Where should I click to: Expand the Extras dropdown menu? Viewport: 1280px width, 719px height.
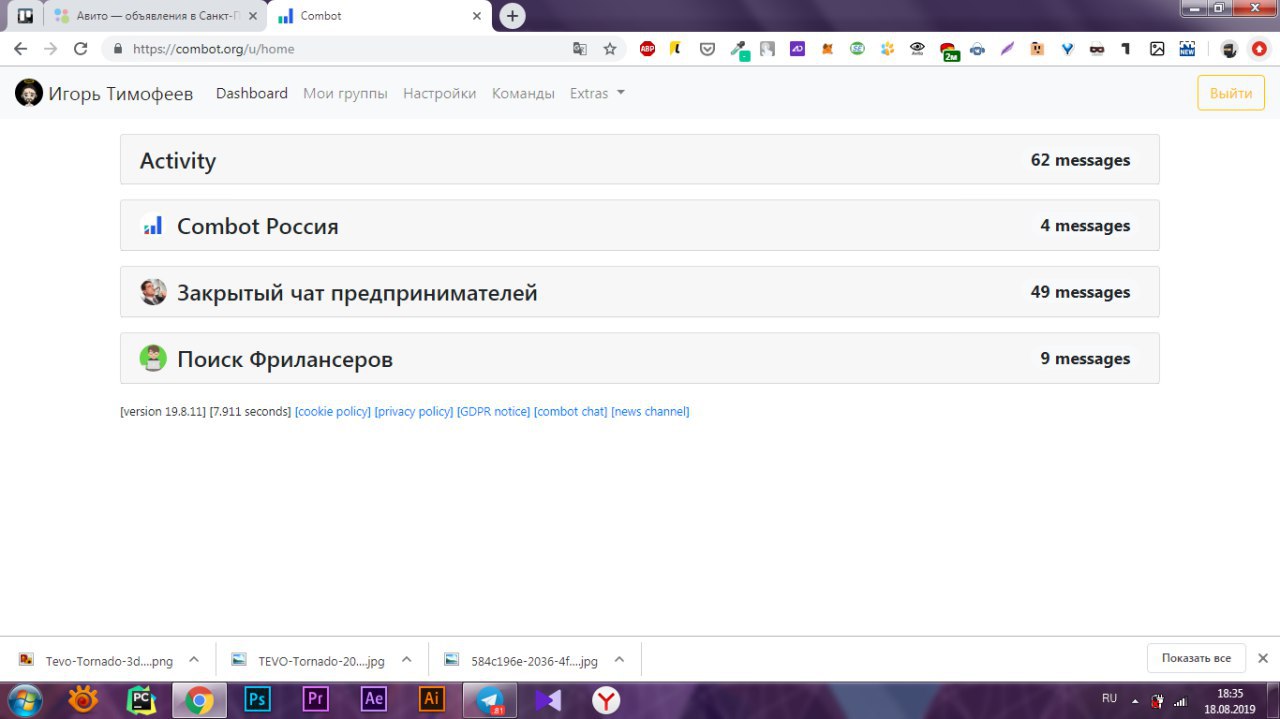click(597, 93)
